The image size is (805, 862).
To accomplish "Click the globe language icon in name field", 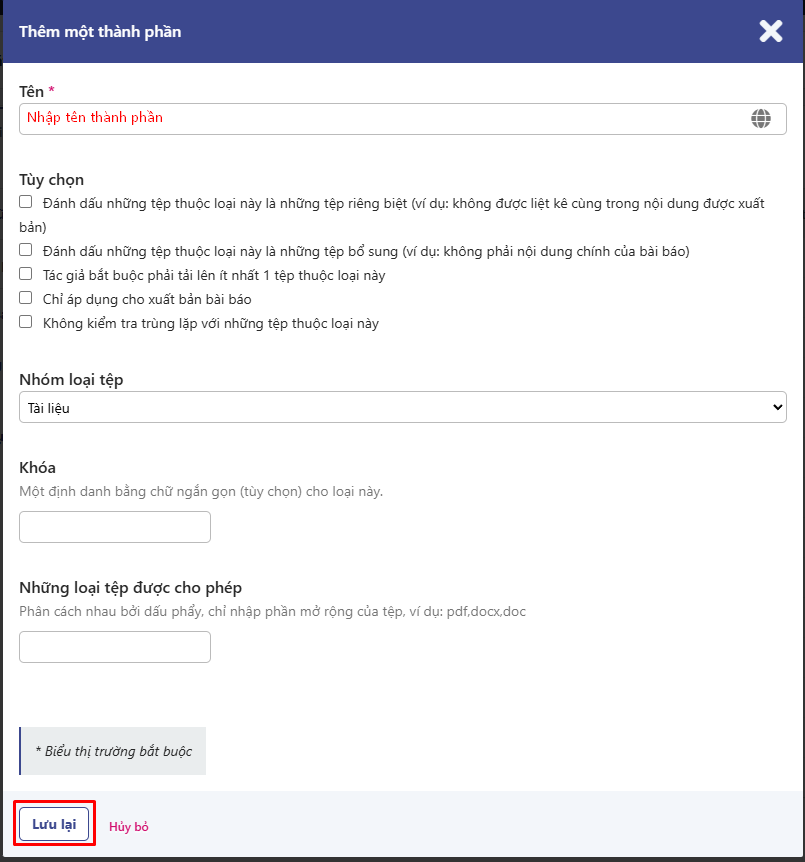I will (x=761, y=119).
